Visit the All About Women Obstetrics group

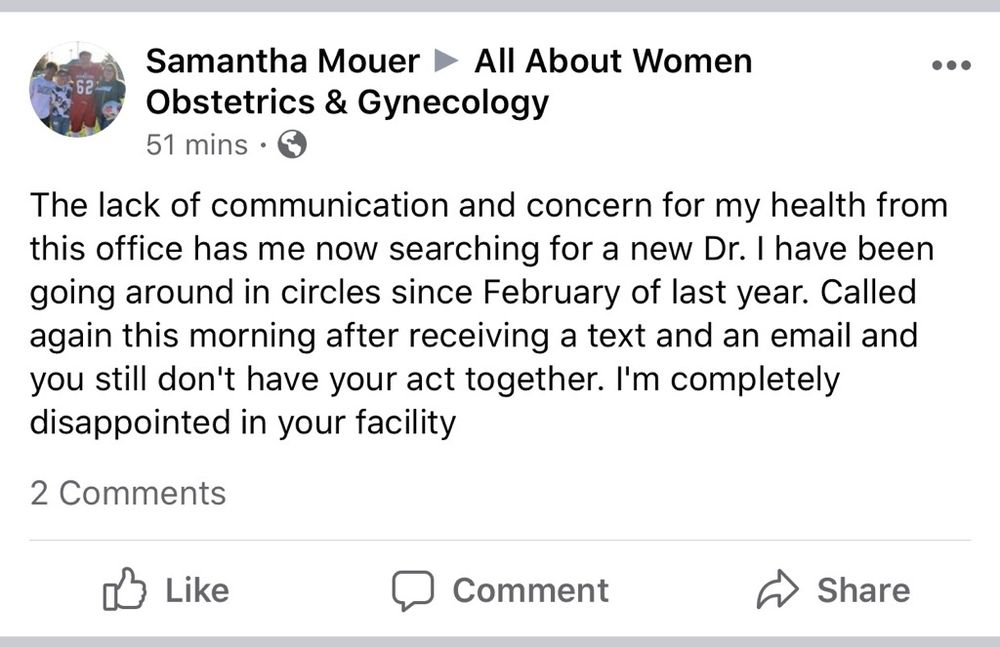coord(610,61)
